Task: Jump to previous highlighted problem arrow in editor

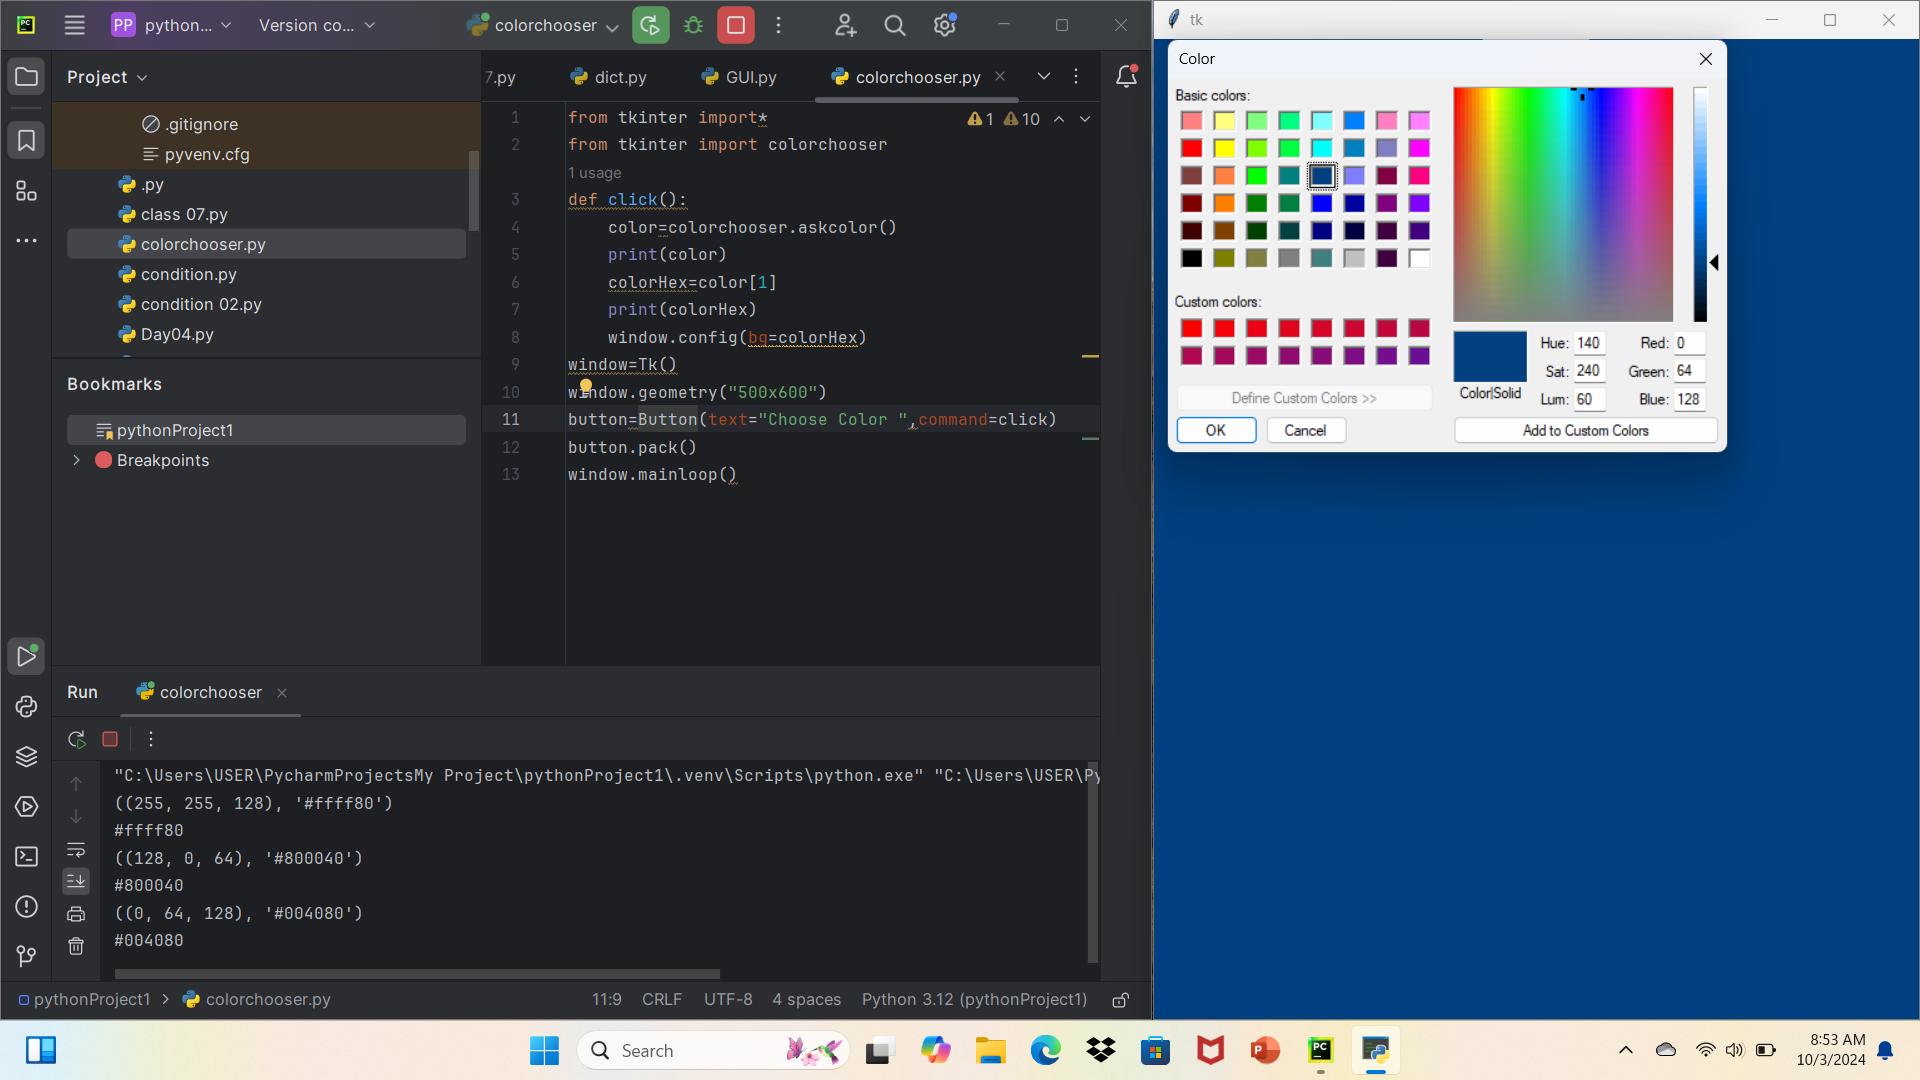Action: coord(1059,119)
